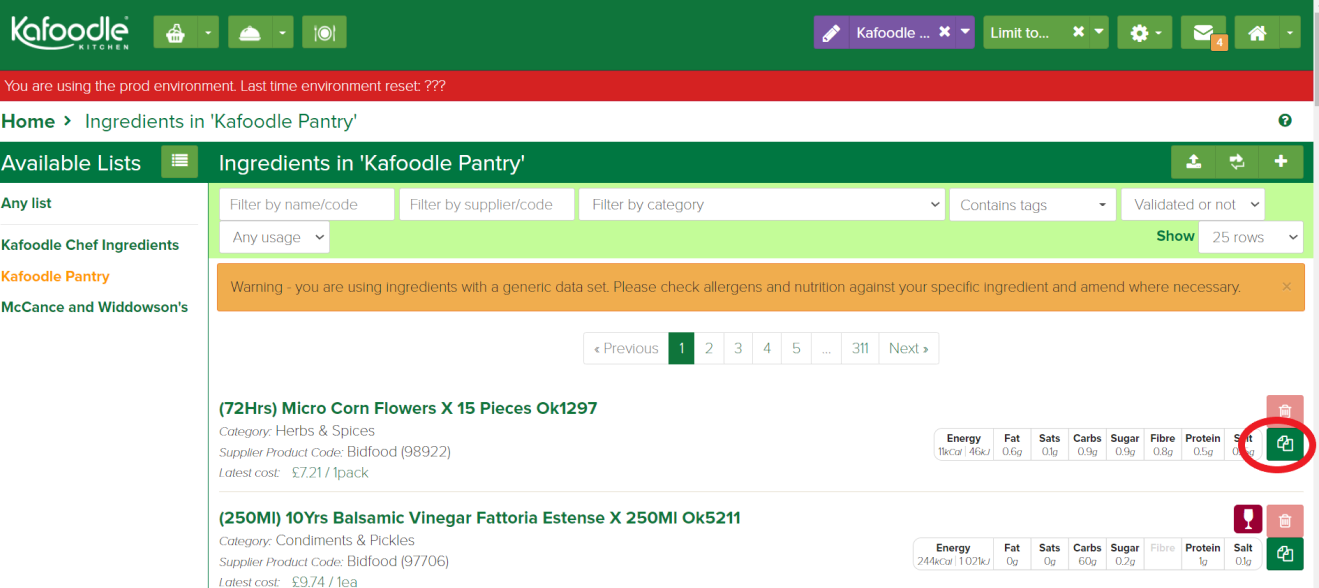Focus the 'Filter by supplier/code' field
Screen dimensions: 1319x588
pos(487,204)
